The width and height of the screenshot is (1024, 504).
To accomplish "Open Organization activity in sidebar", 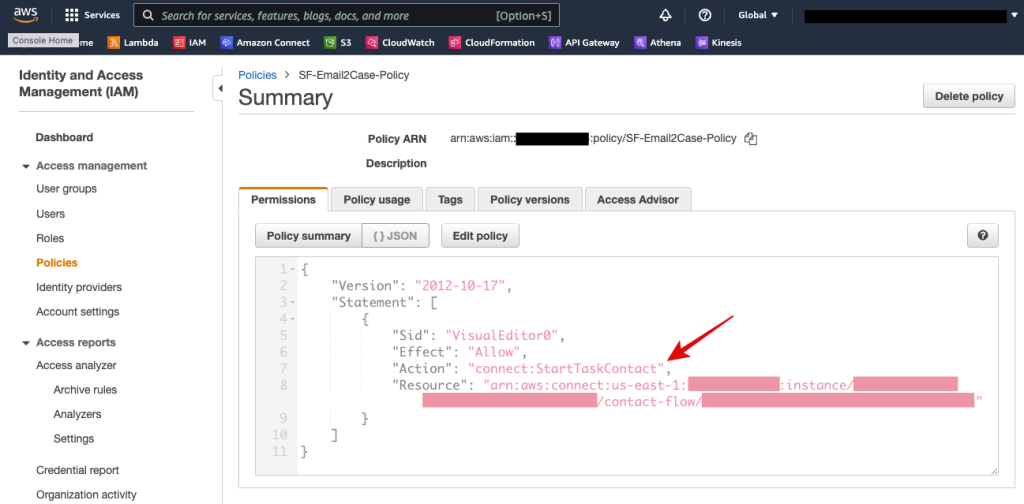I will (86, 494).
